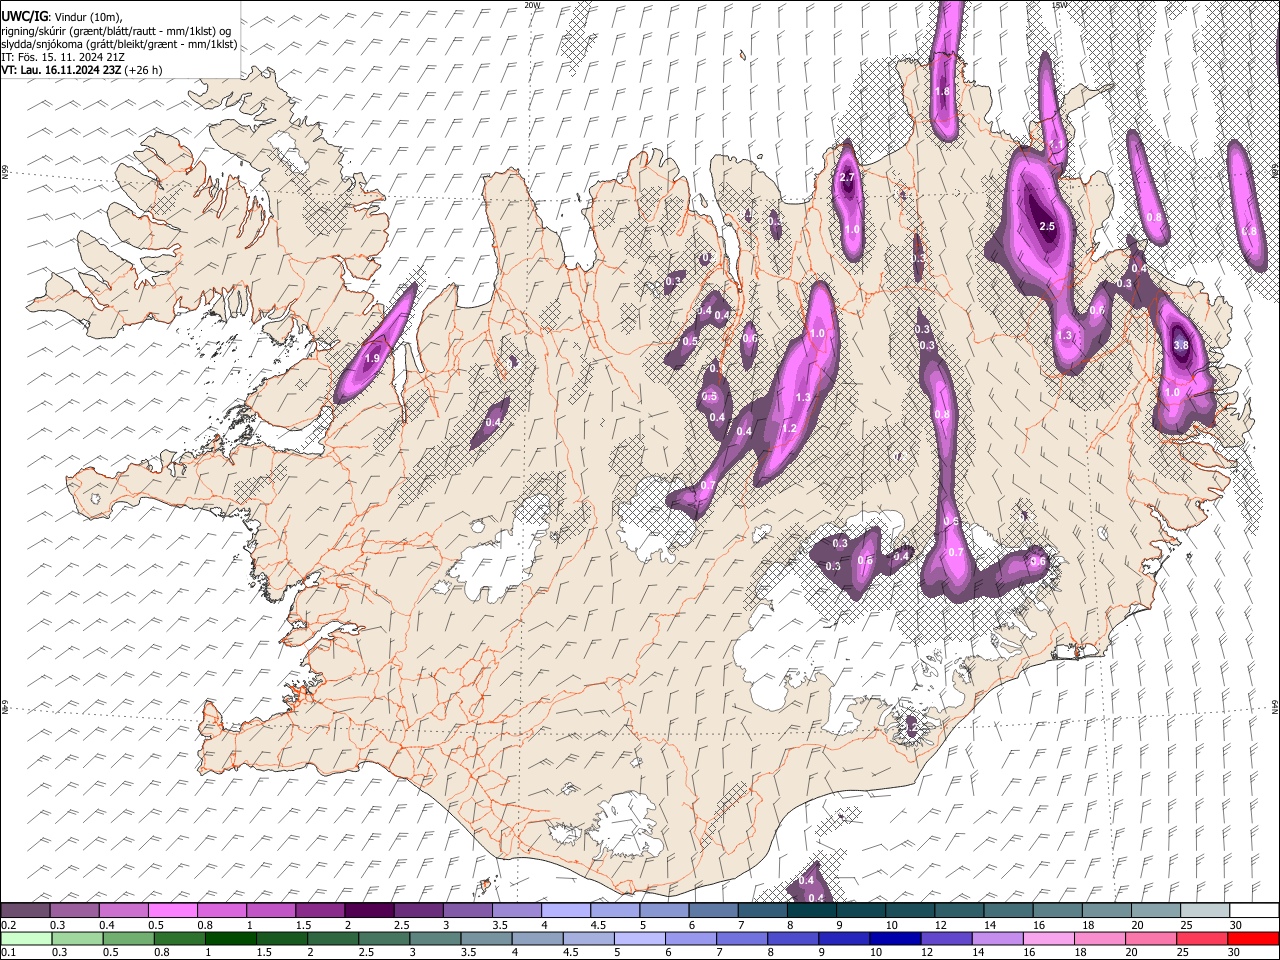This screenshot has width=1280, height=960.
Task: Select the navy blue rain swatch labeled 10
Action: tap(895, 939)
